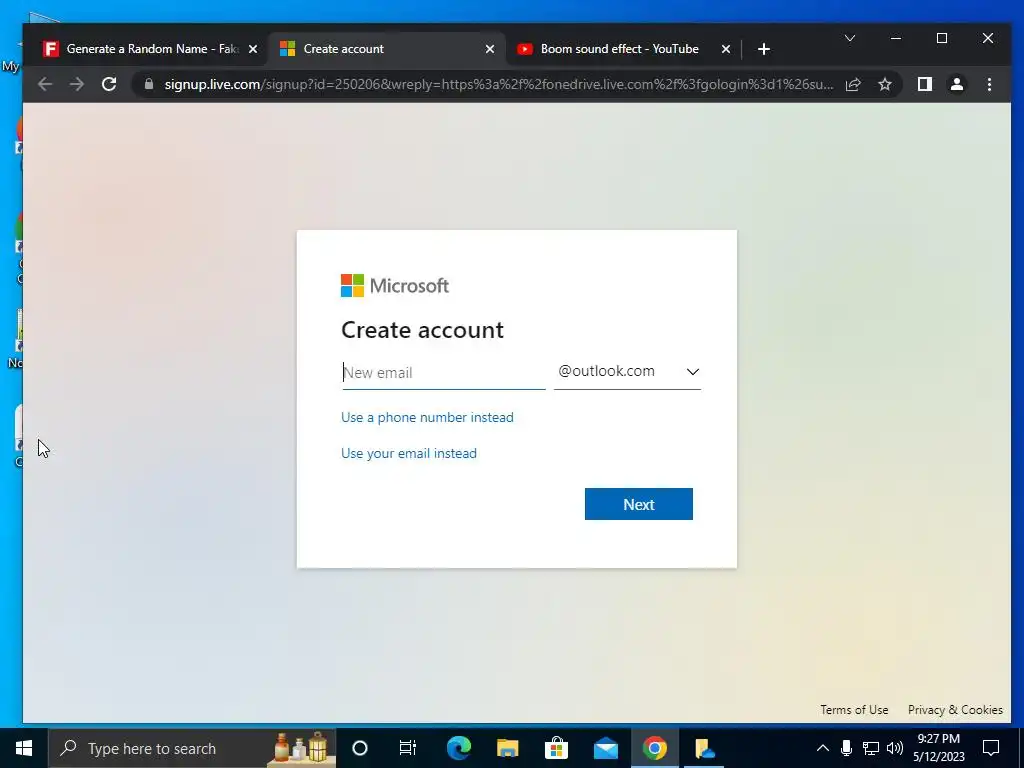The height and width of the screenshot is (768, 1024).
Task: Share this page icon in address bar
Action: (853, 84)
